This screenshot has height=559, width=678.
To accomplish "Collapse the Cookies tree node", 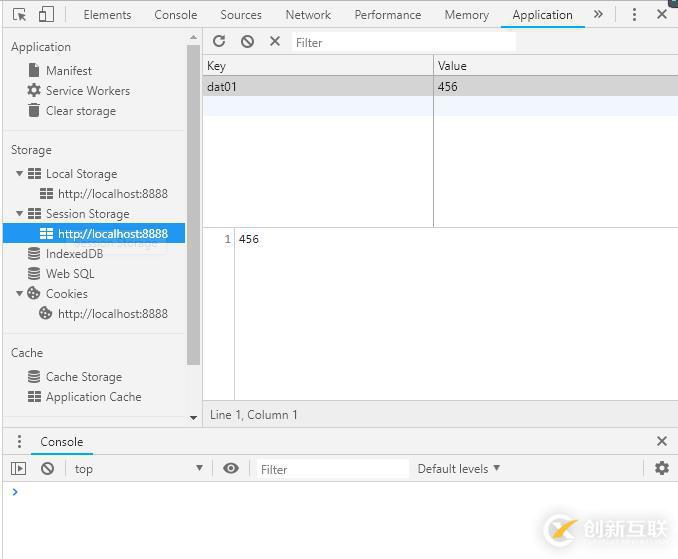I will pos(19,294).
